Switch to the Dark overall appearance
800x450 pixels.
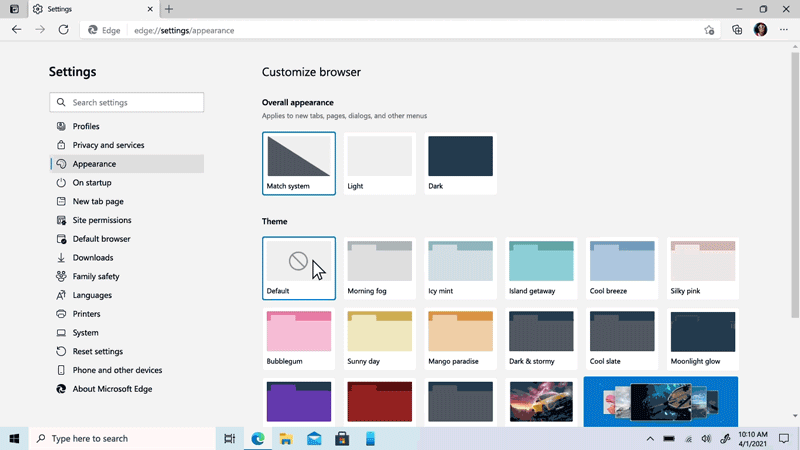coord(460,163)
